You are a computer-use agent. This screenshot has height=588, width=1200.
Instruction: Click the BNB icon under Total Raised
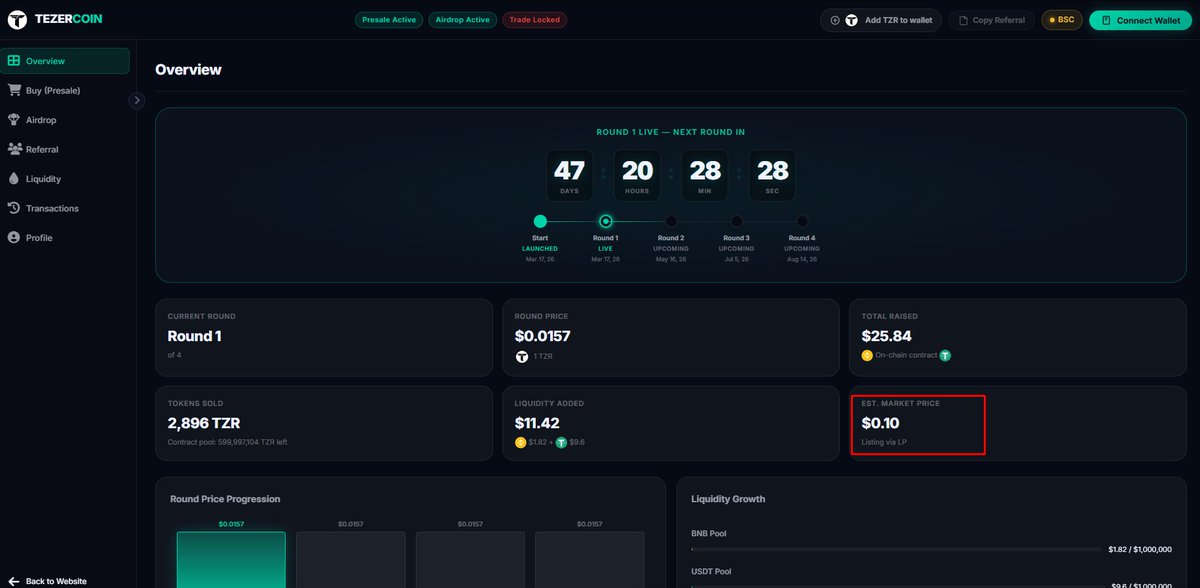(867, 355)
